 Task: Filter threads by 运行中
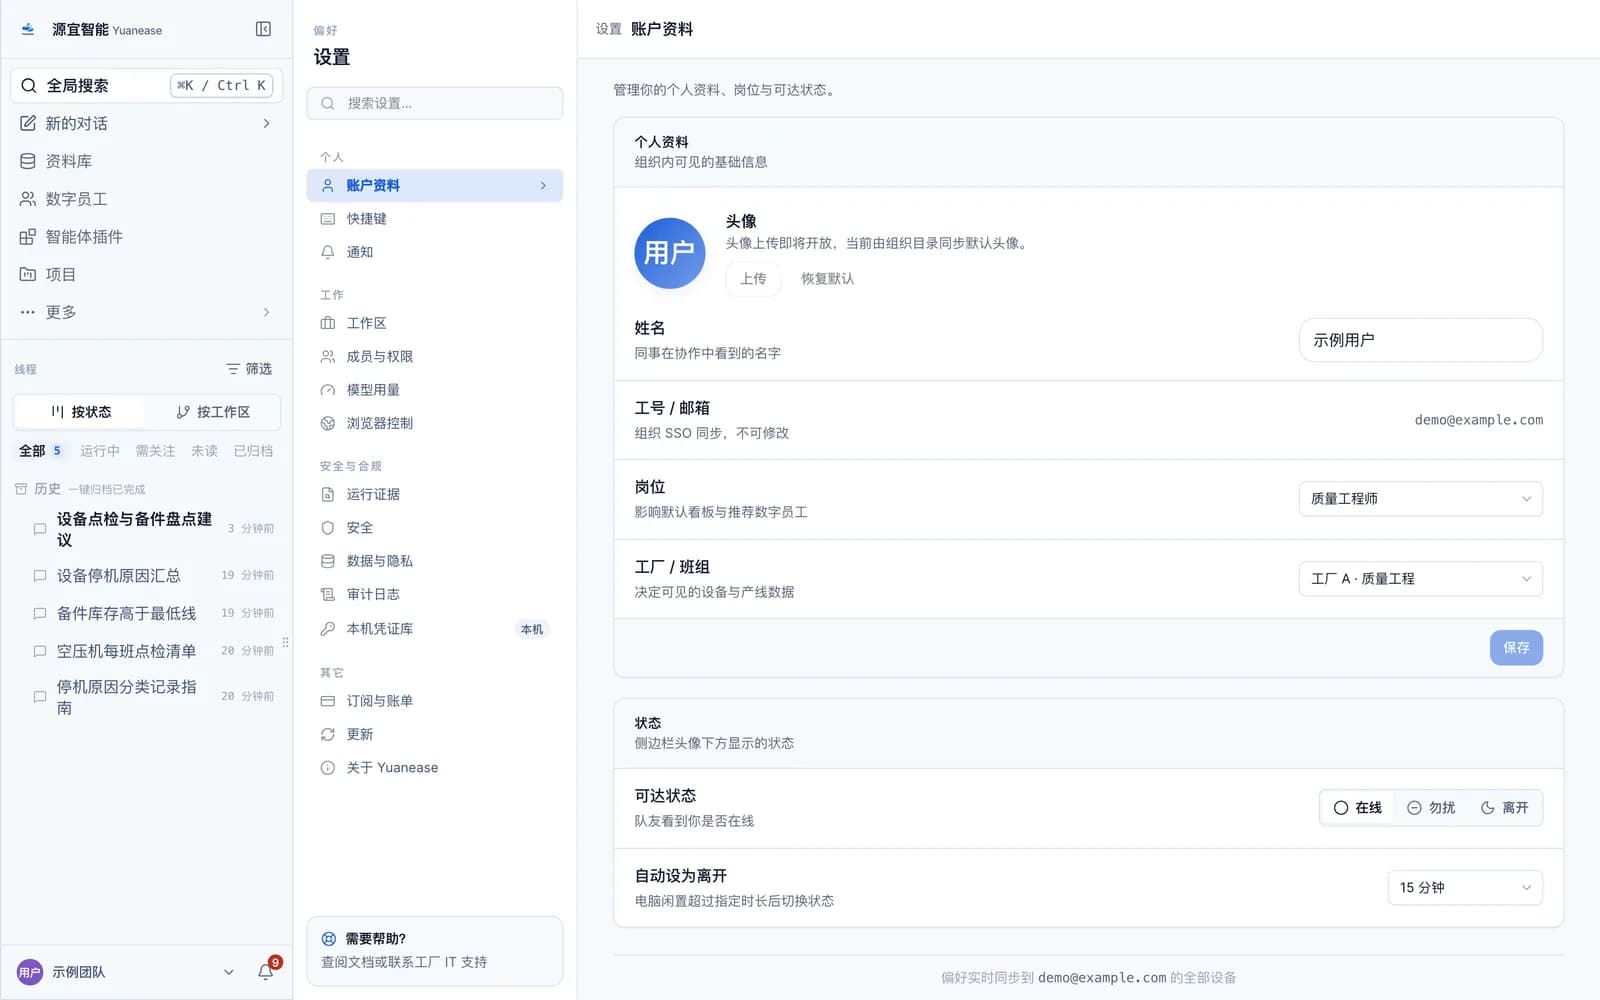100,451
